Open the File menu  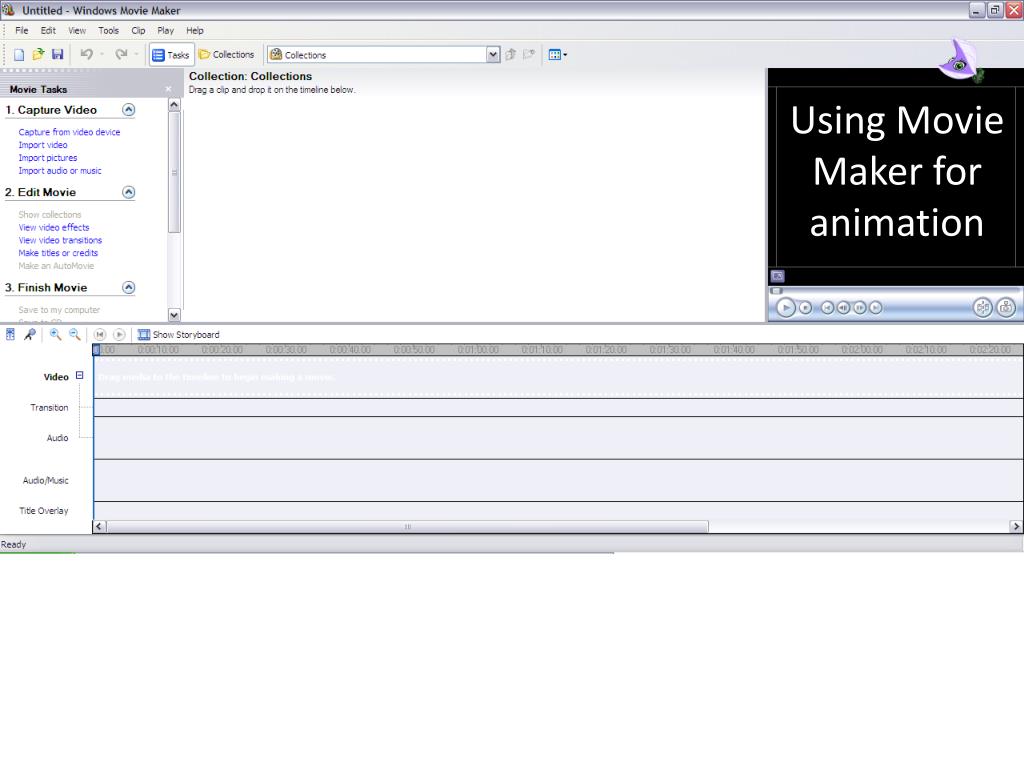click(22, 31)
